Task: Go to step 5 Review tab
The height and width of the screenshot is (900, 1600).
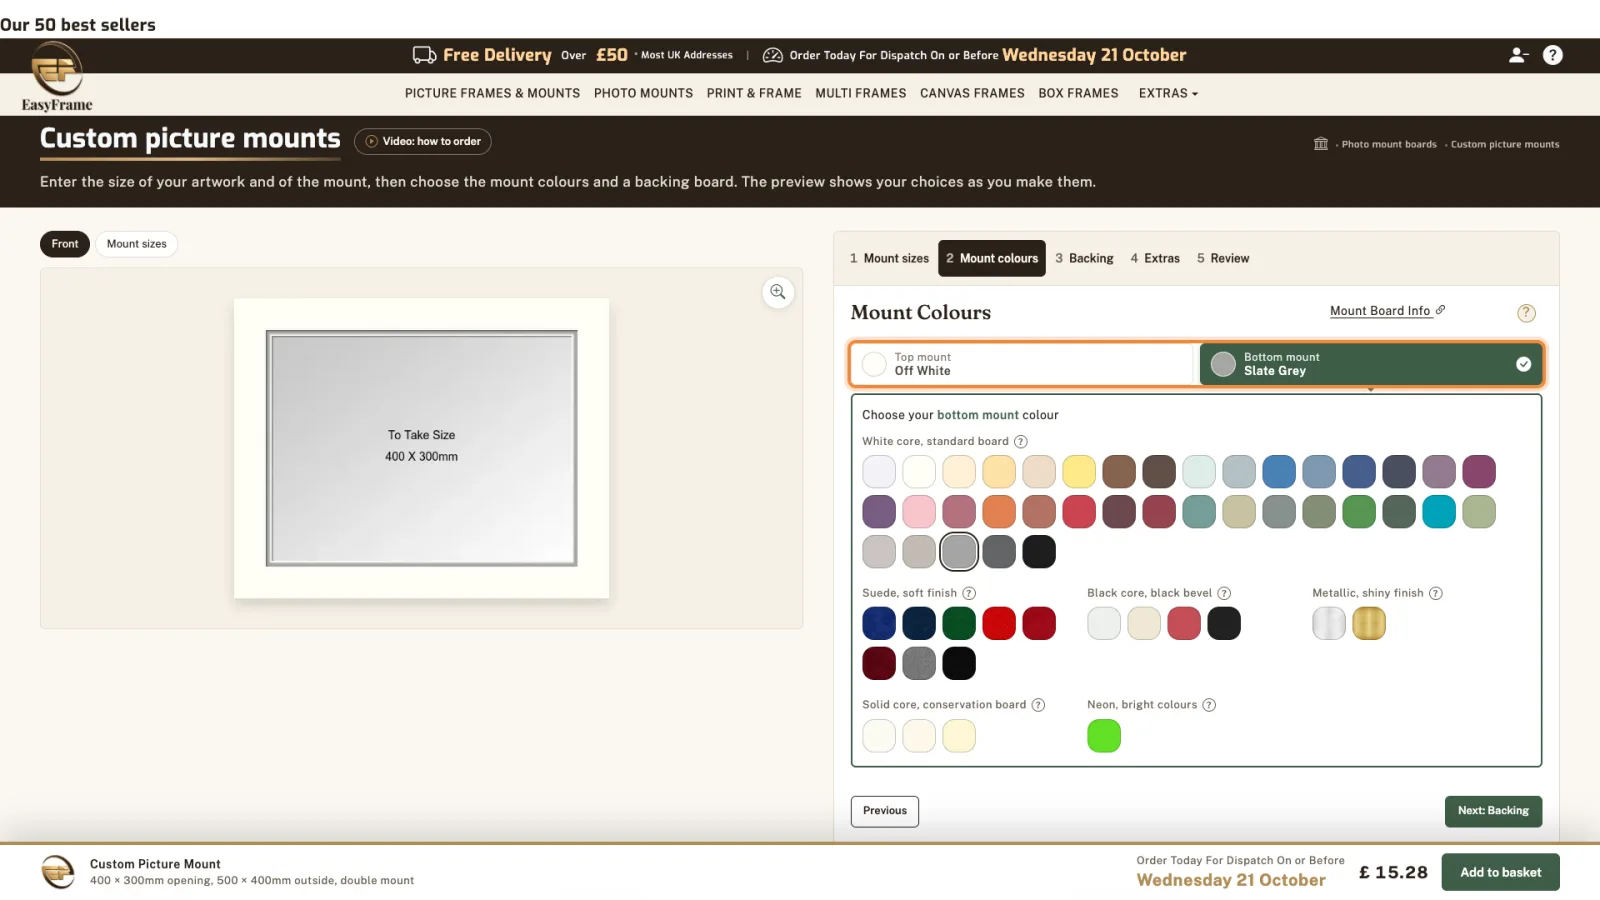Action: coord(1223,258)
